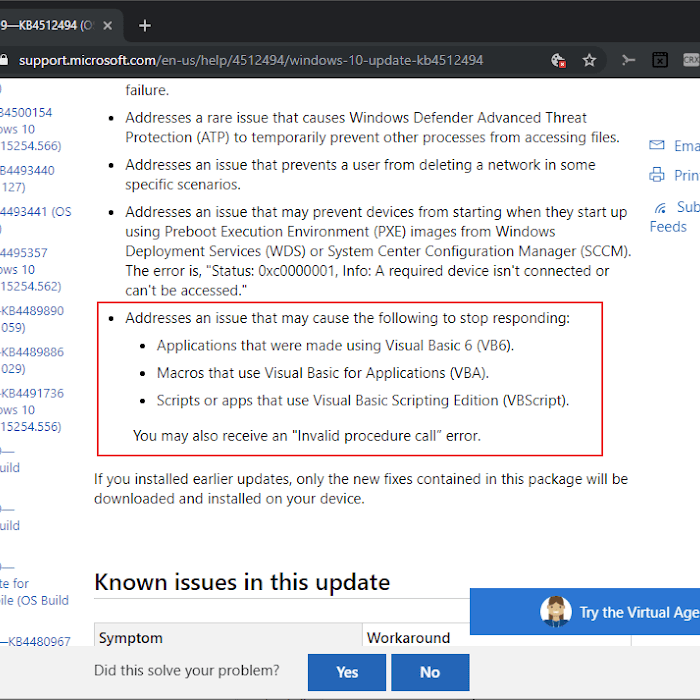This screenshot has height=700, width=700.
Task: Click the calendar-X extension icon in the toolbar
Action: point(660,60)
